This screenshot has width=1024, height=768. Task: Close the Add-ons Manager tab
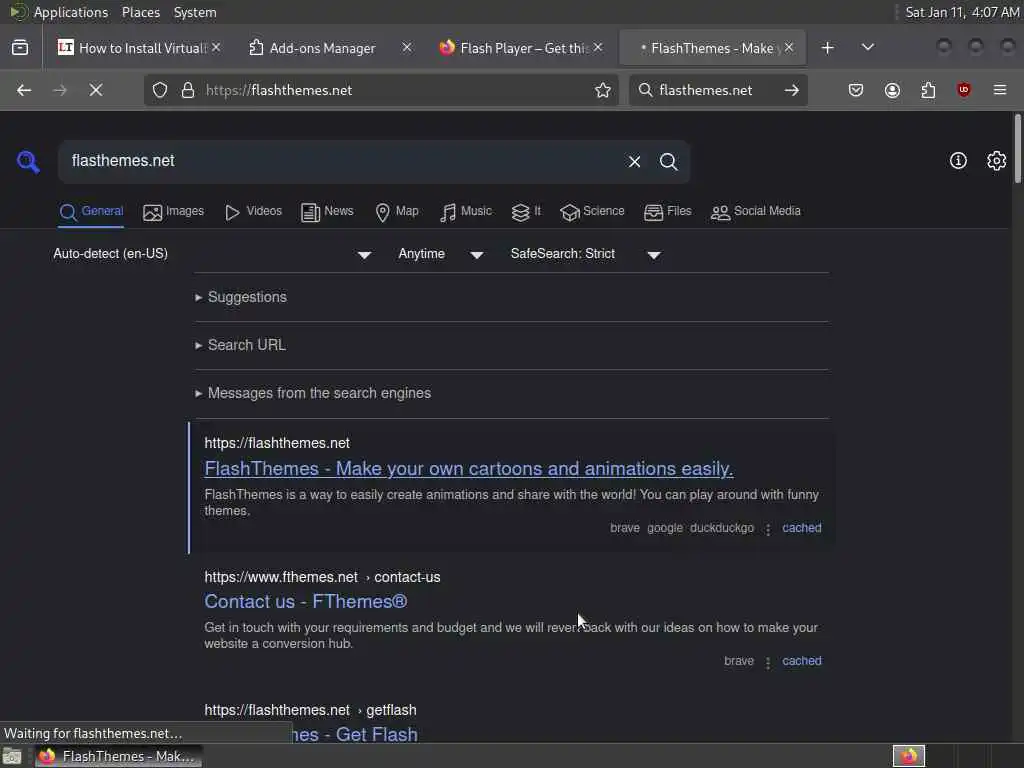pyautogui.click(x=407, y=48)
